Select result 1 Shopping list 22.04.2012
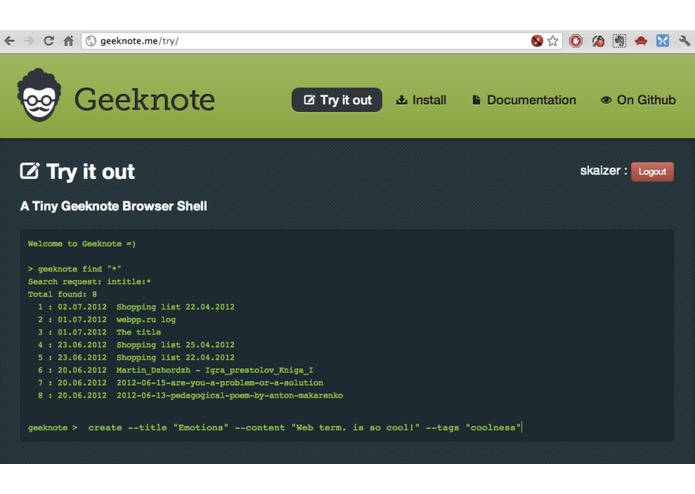 [x=136, y=307]
